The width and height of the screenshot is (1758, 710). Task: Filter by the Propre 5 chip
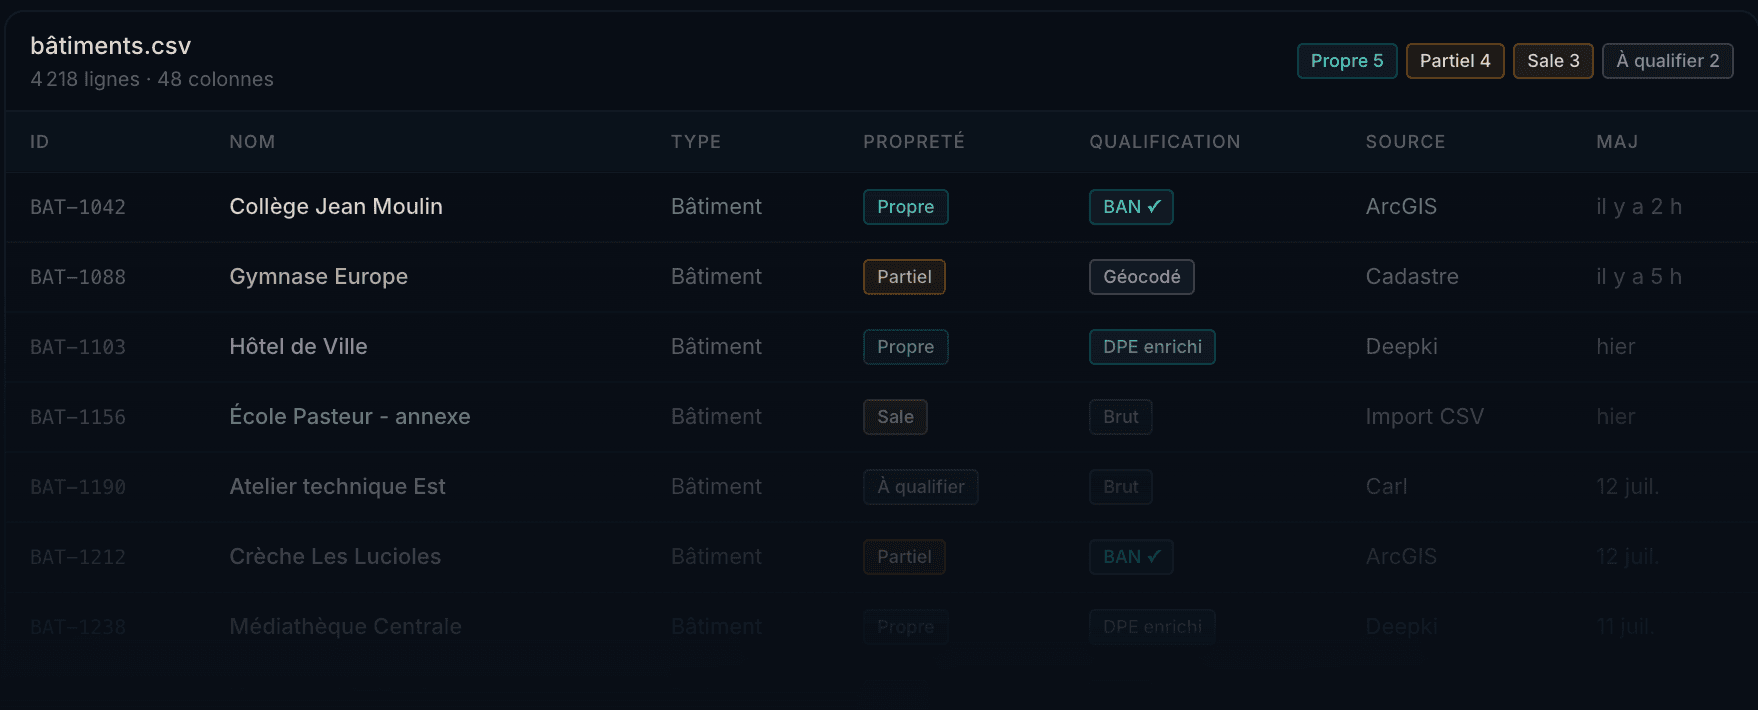[x=1347, y=61]
